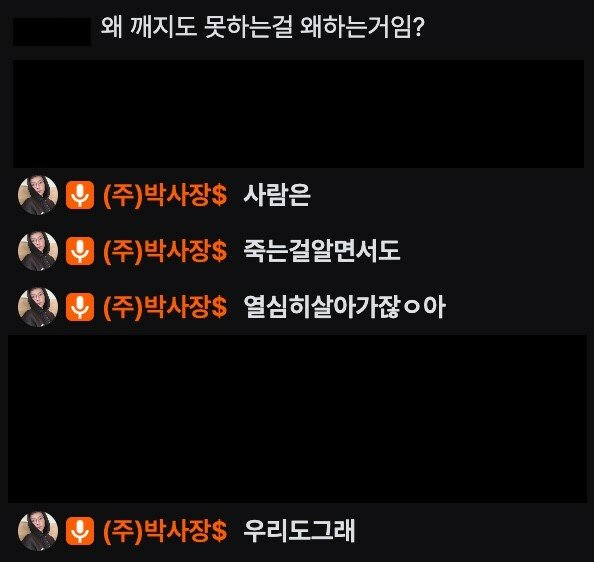Click the chat message text 사람은
The height and width of the screenshot is (562, 594).
[x=277, y=195]
